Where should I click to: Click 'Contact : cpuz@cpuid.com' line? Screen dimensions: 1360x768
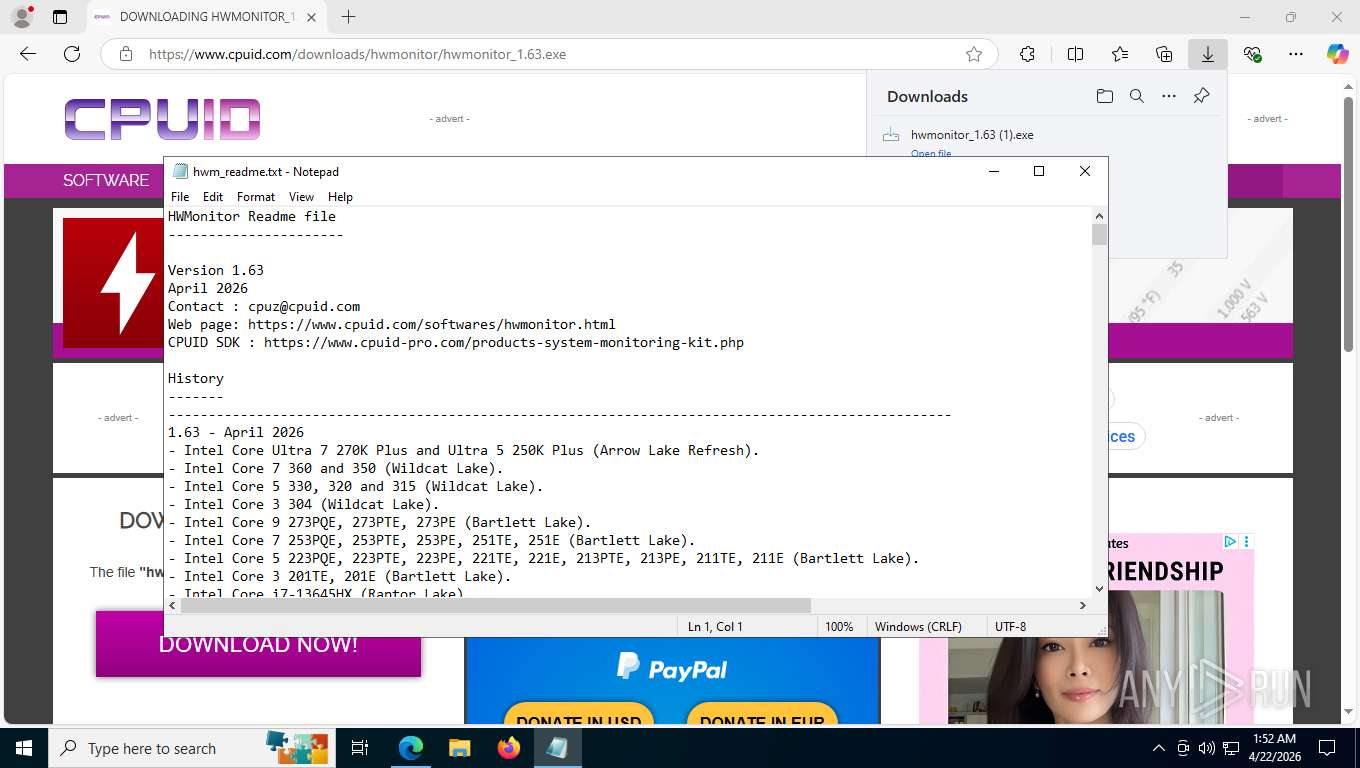point(264,306)
